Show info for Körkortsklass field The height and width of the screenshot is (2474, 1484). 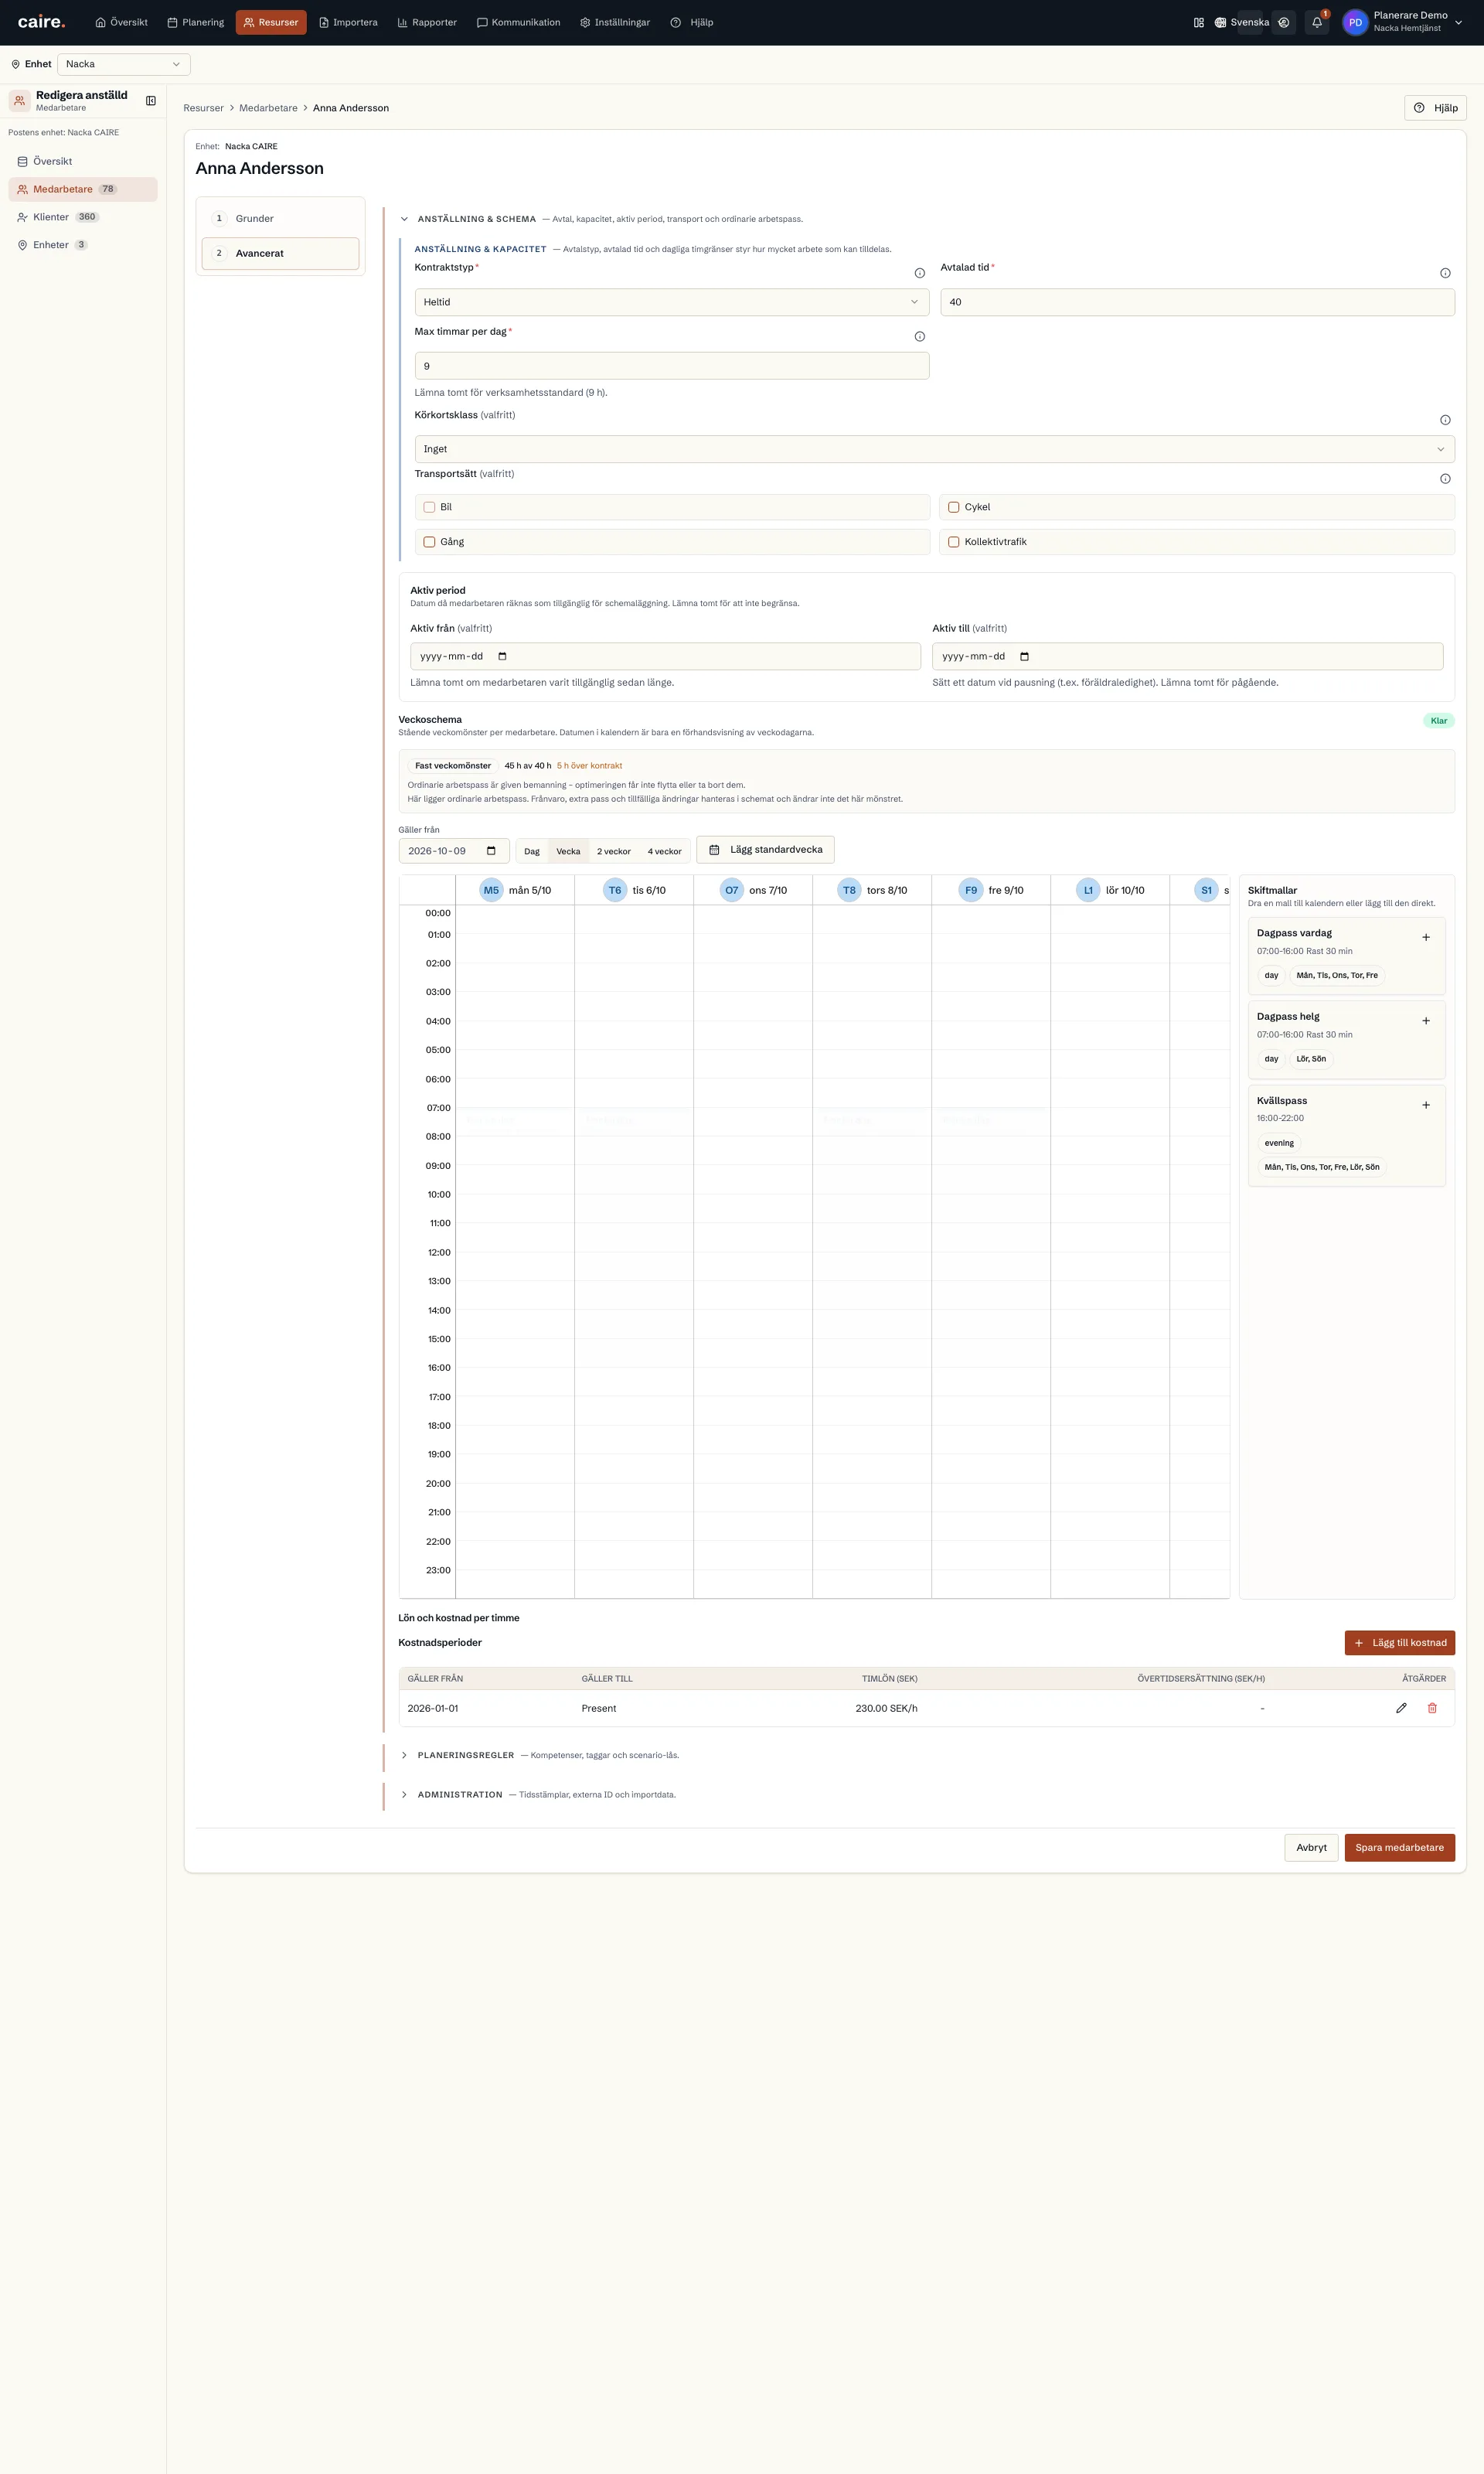pos(1445,420)
